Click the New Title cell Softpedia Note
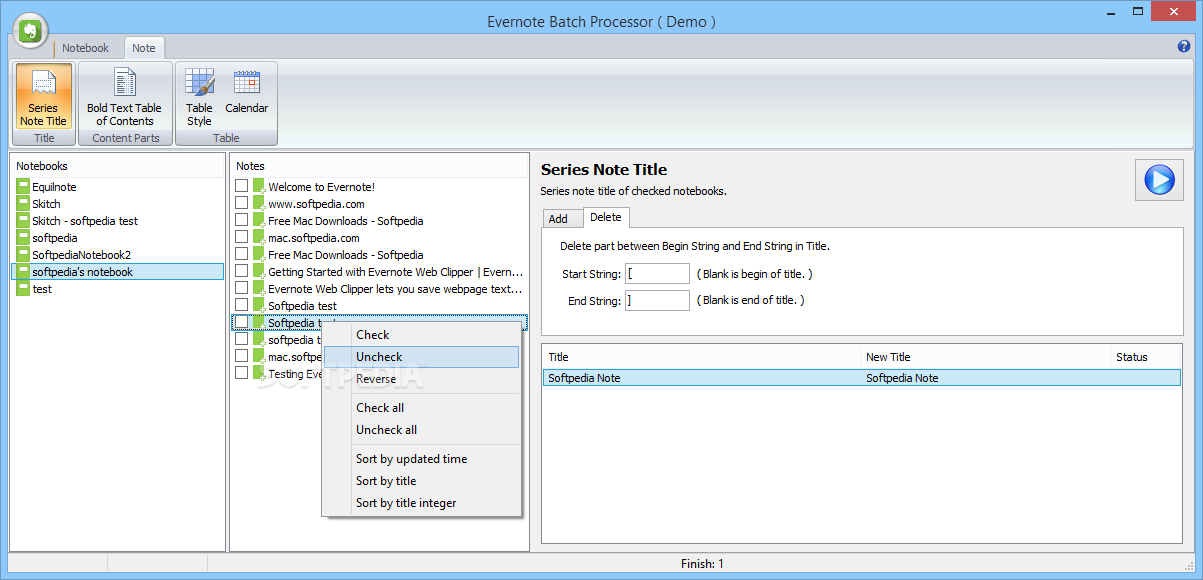This screenshot has width=1203, height=580. 902,378
